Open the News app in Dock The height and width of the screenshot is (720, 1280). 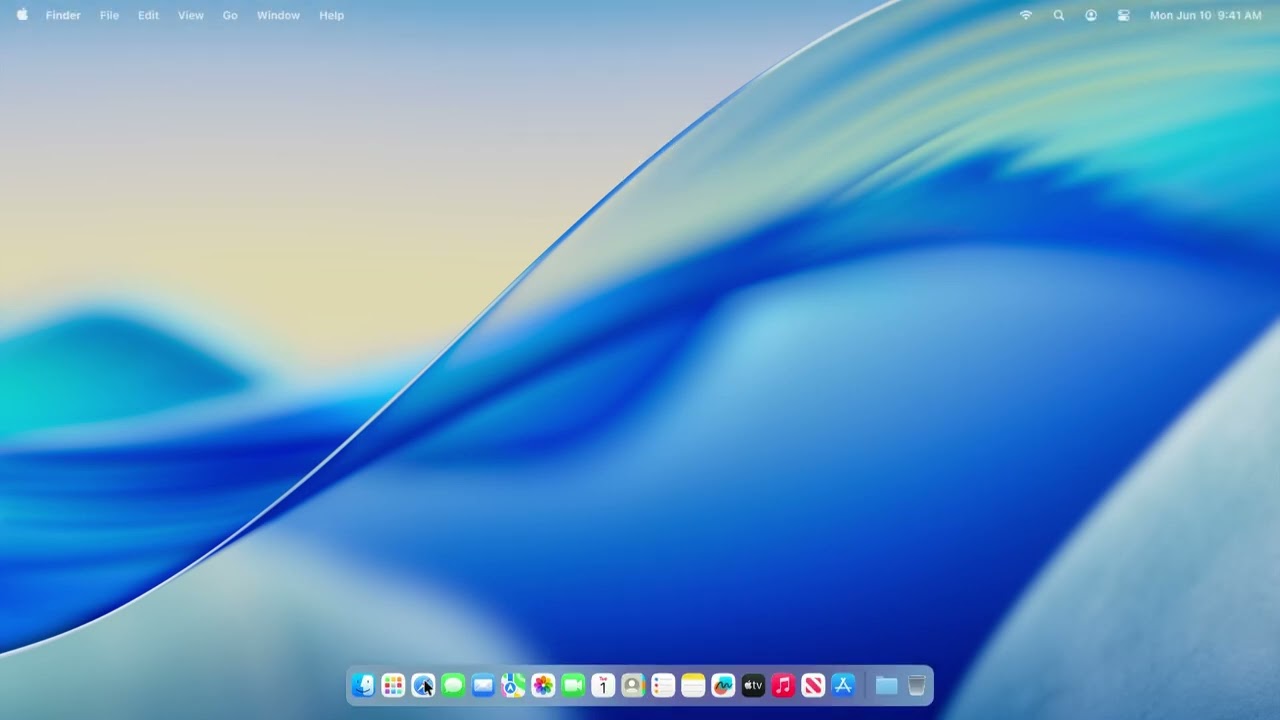(813, 685)
